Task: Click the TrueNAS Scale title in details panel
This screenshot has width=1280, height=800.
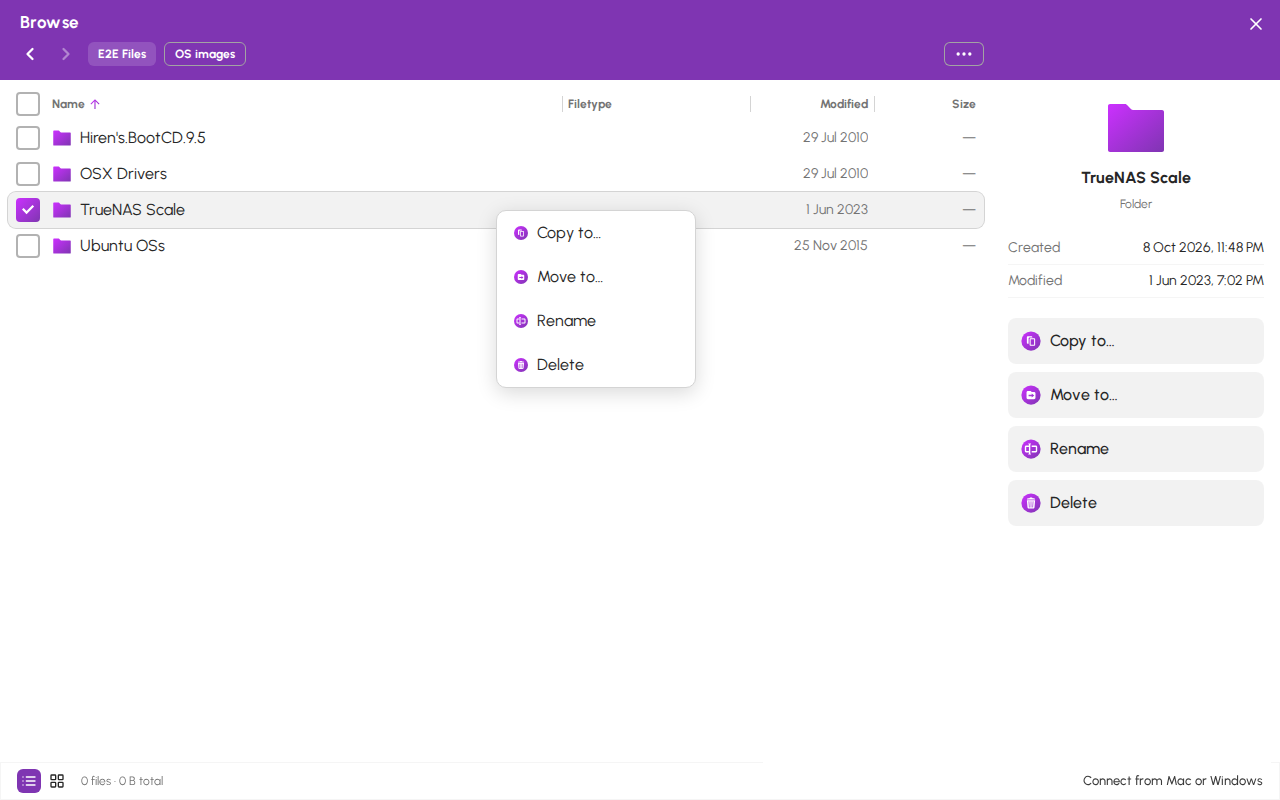Action: pos(1136,178)
